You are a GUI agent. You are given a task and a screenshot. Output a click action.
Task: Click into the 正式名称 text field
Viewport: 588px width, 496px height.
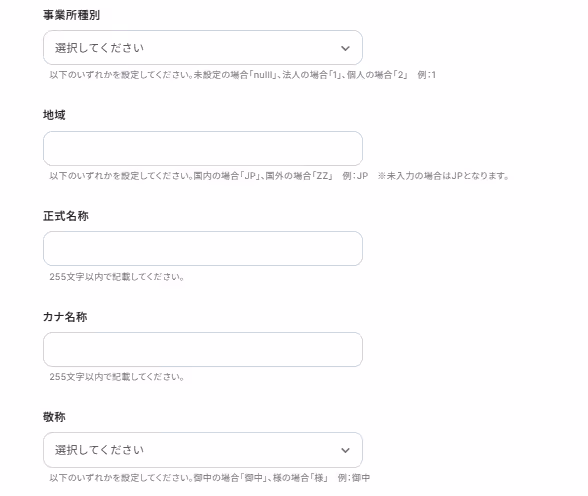pyautogui.click(x=203, y=249)
